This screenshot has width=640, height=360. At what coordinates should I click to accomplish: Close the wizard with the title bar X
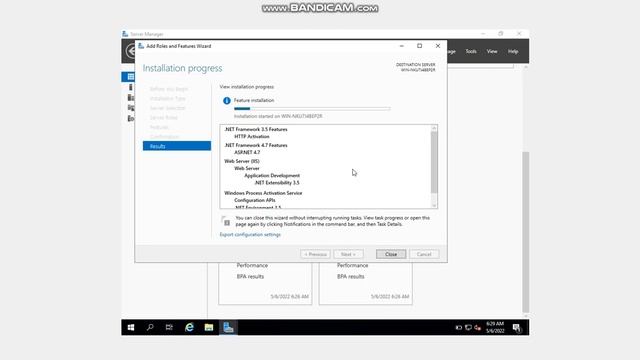pyautogui.click(x=438, y=46)
